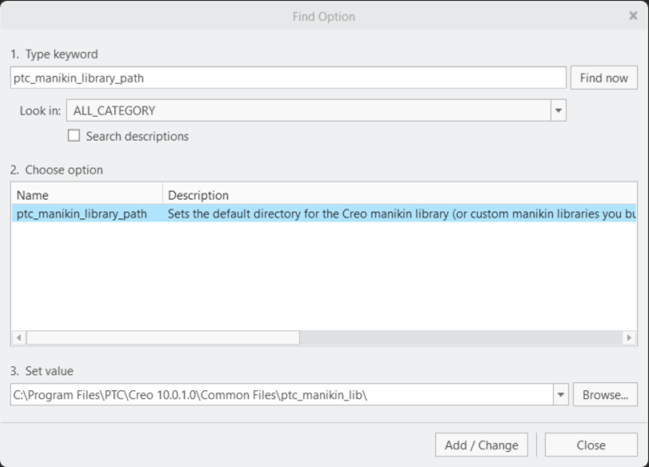Click the Description column header
The height and width of the screenshot is (467, 649).
(x=399, y=195)
